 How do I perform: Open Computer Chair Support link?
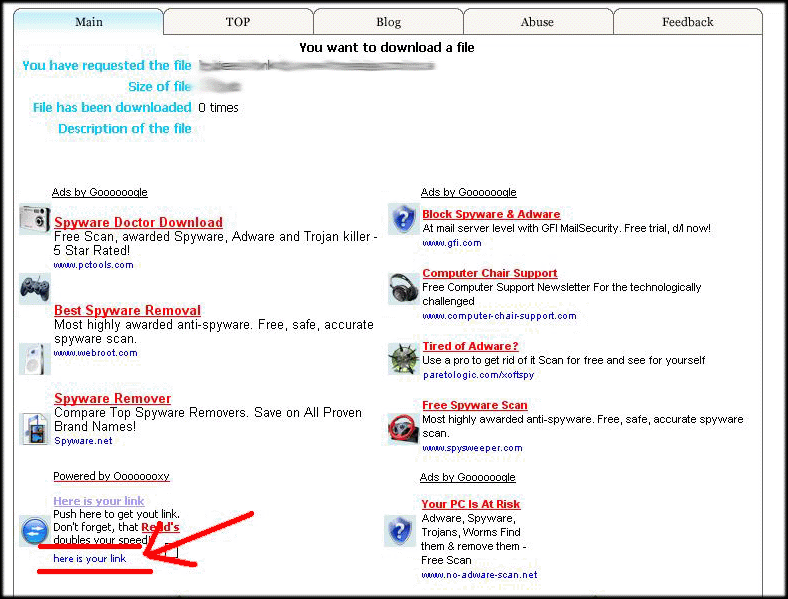[489, 273]
